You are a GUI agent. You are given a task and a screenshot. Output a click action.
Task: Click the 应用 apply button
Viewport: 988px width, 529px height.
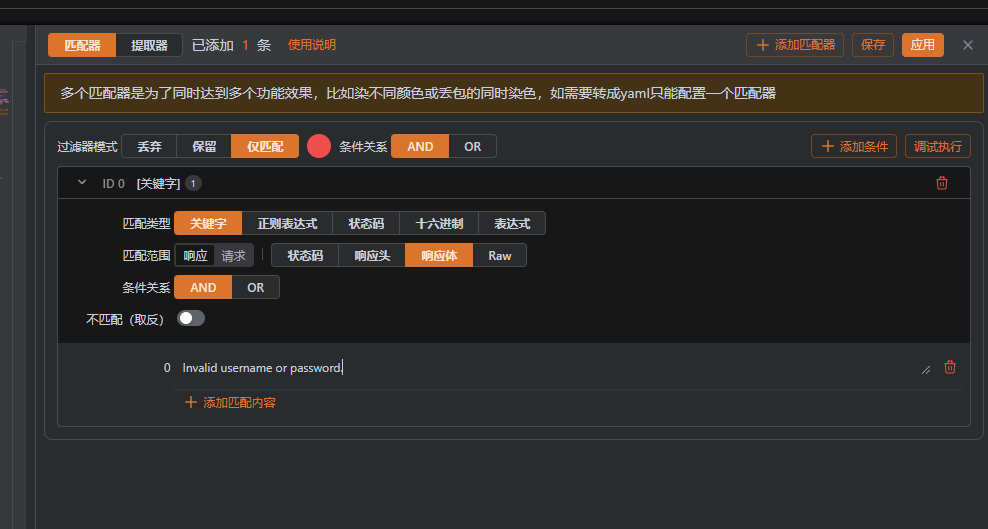tap(922, 45)
